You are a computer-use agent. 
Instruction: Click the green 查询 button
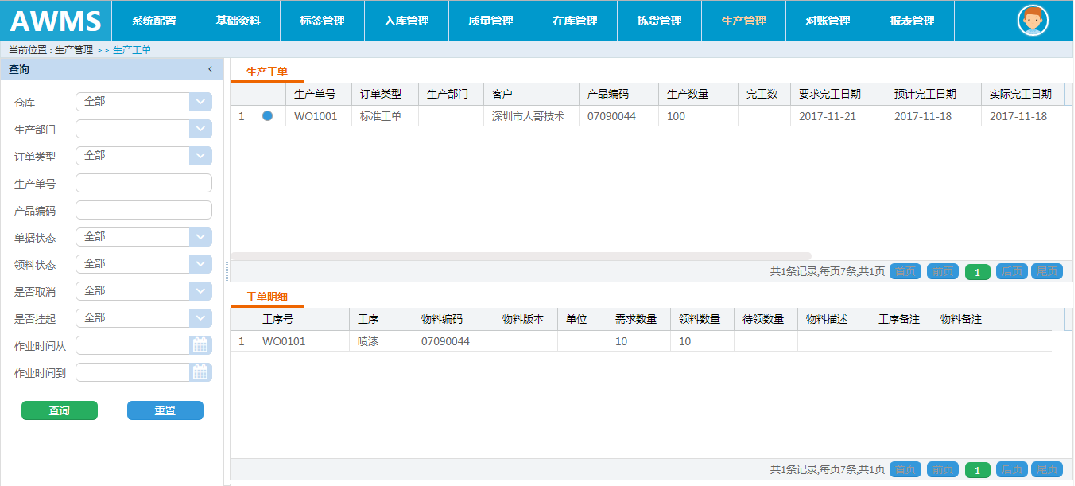59,410
